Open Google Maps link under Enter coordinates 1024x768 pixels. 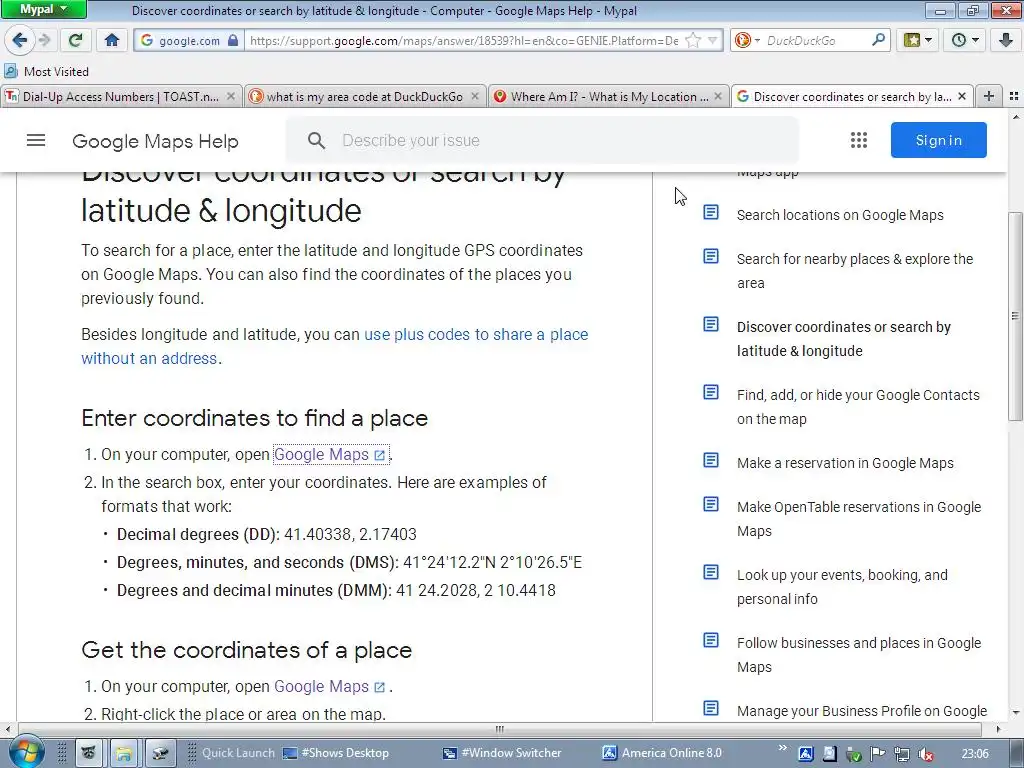coord(330,455)
